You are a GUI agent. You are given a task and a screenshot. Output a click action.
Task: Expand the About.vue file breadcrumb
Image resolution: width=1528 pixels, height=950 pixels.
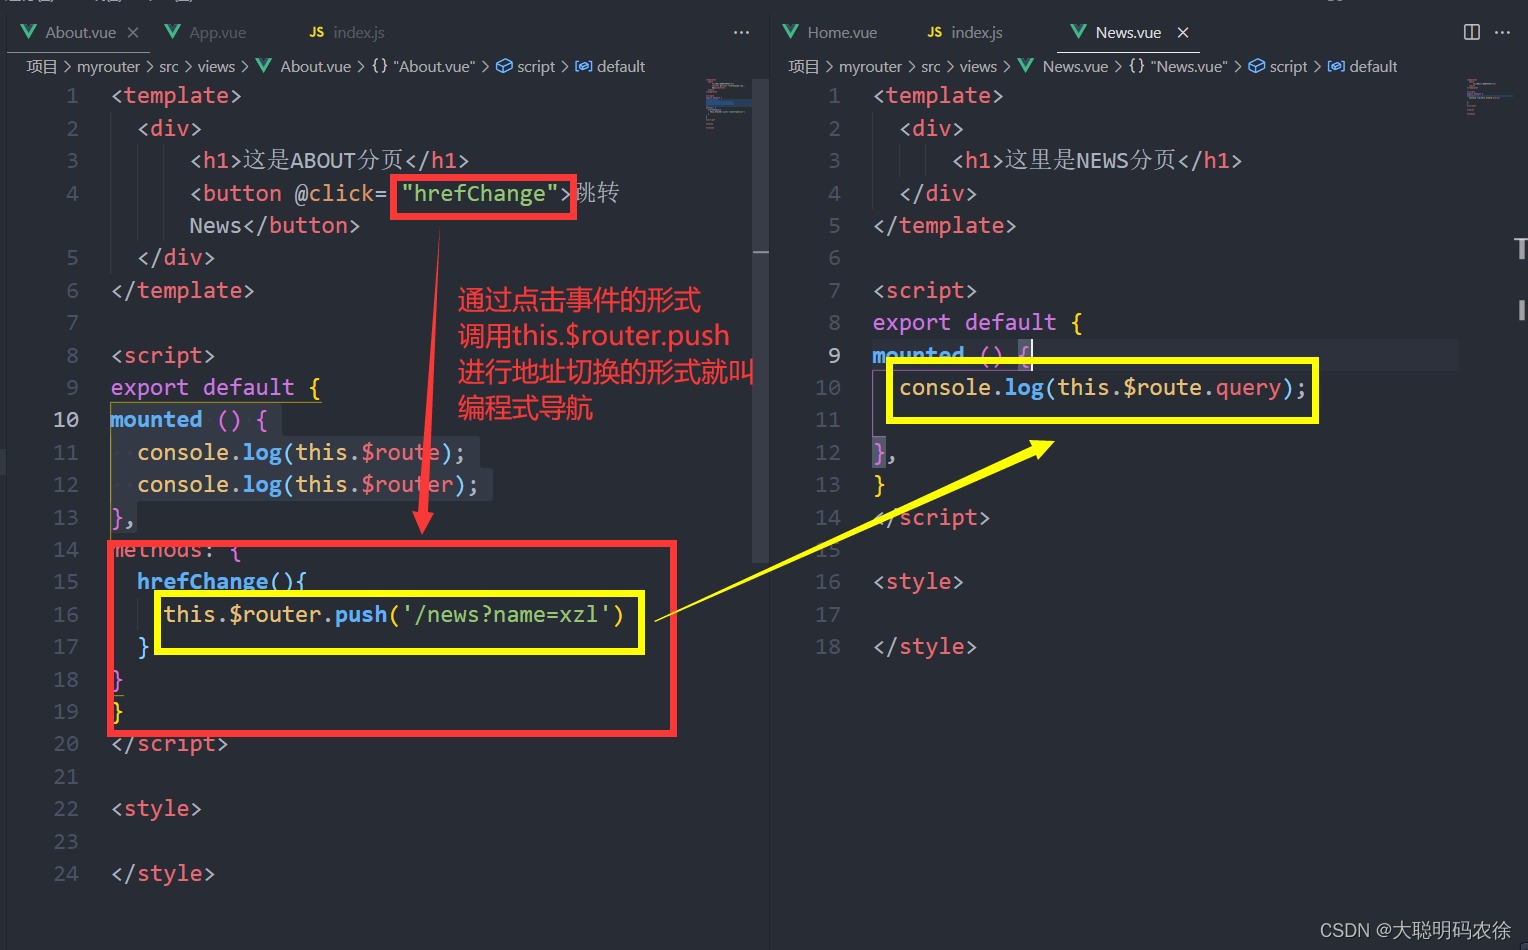coord(315,66)
